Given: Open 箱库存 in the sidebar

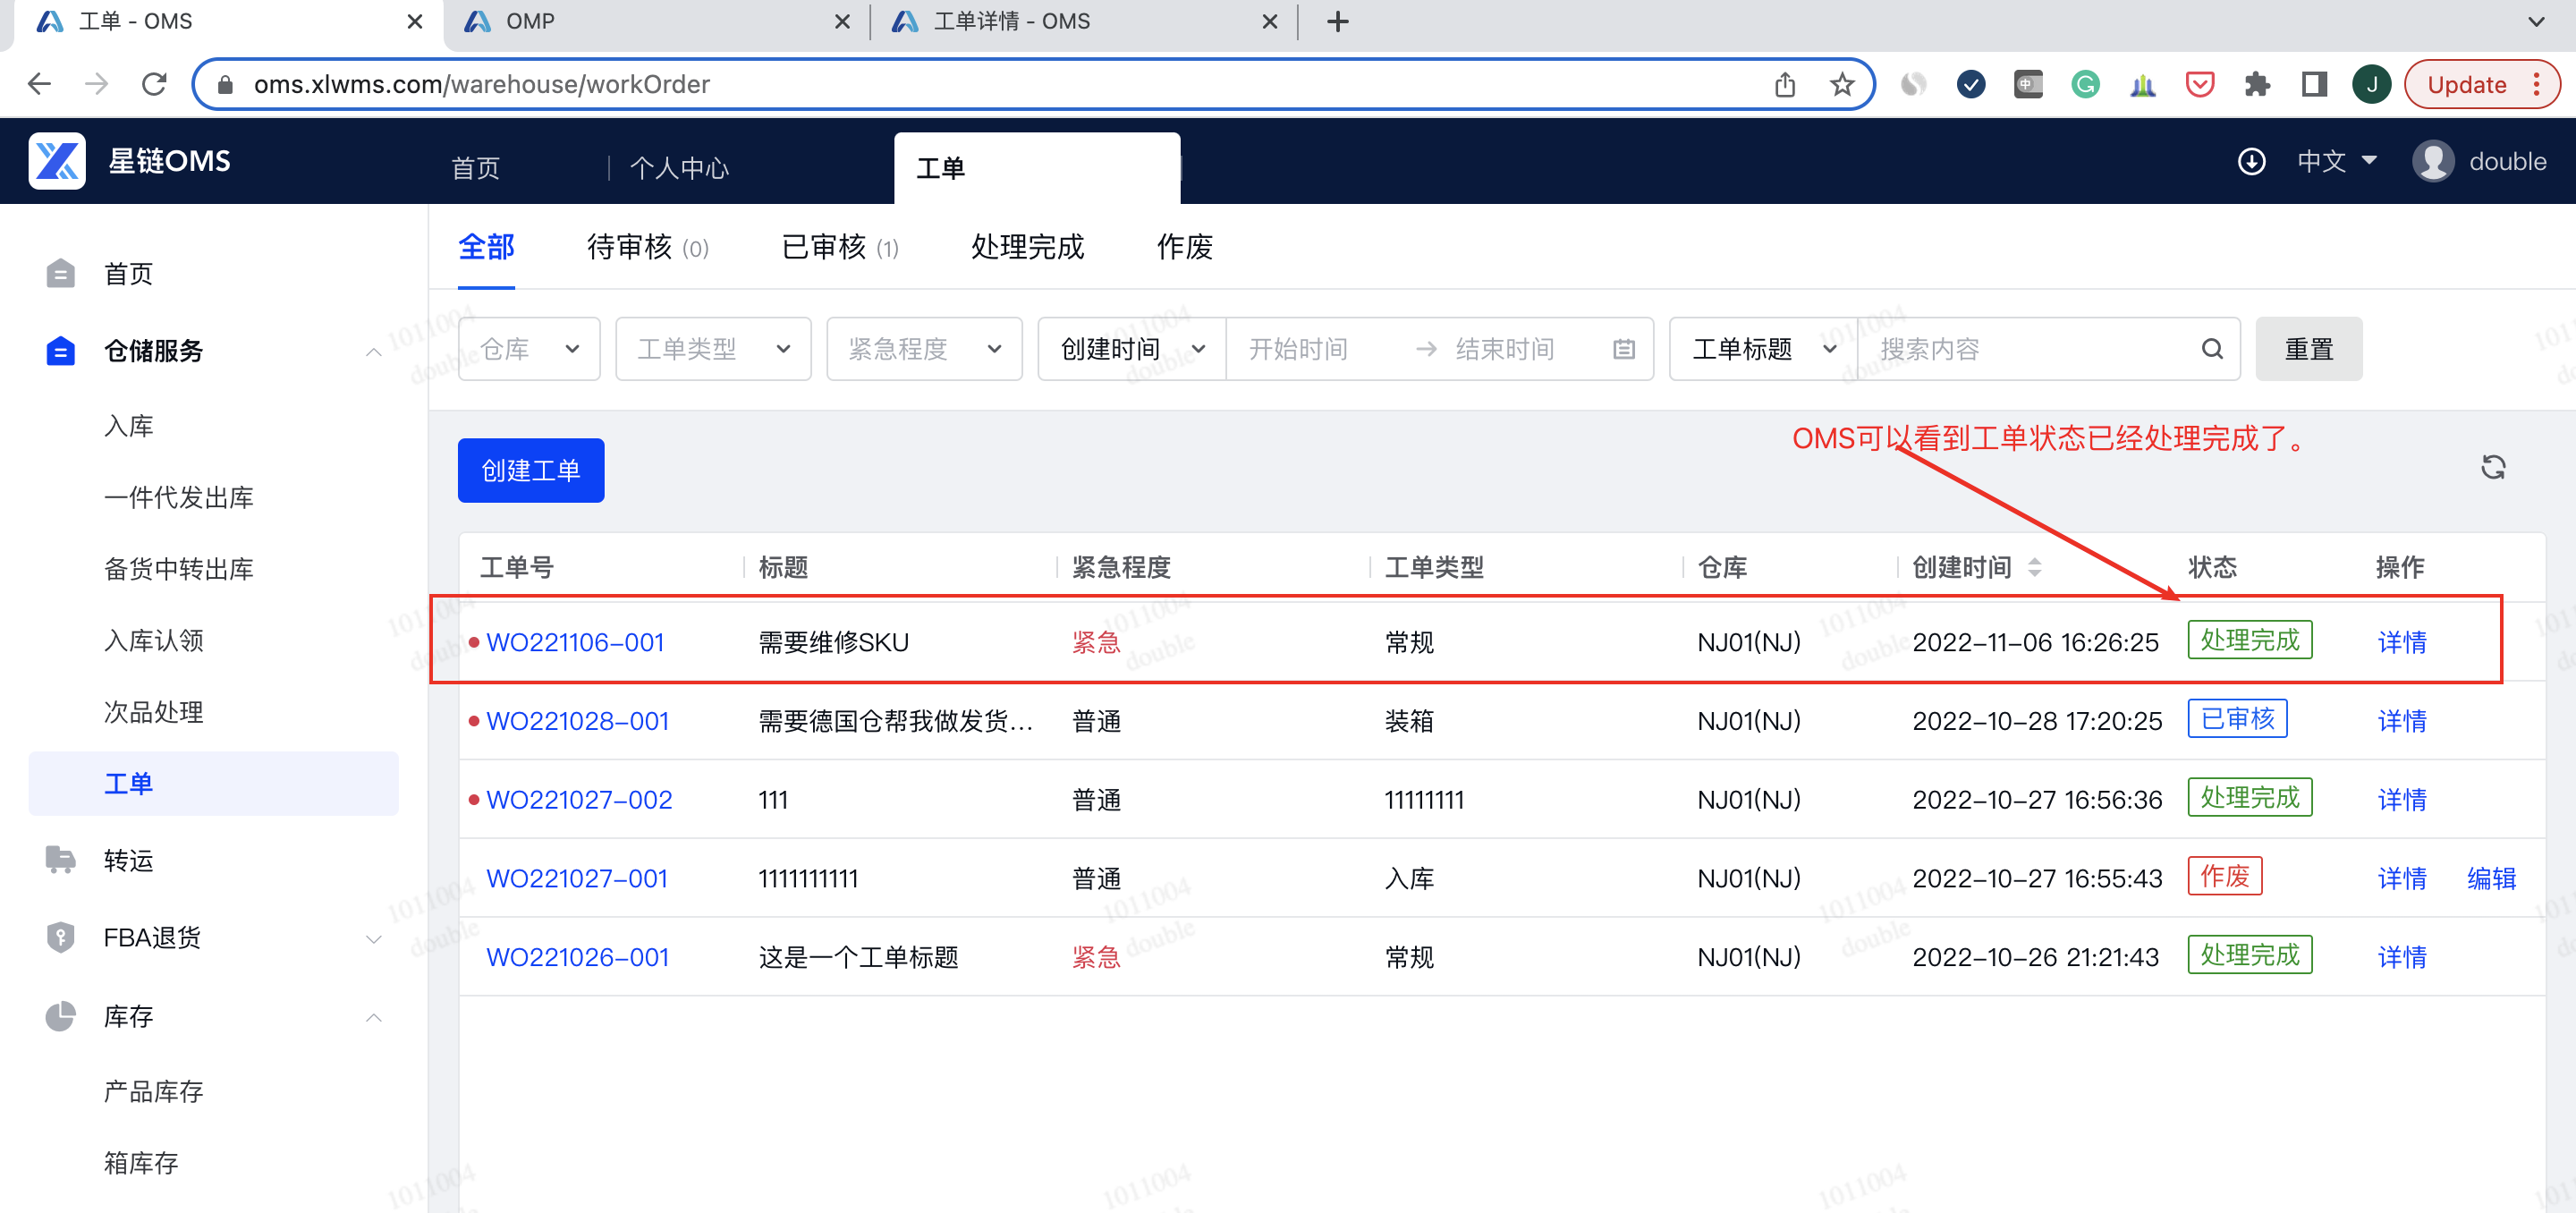Looking at the screenshot, I should 141,1162.
